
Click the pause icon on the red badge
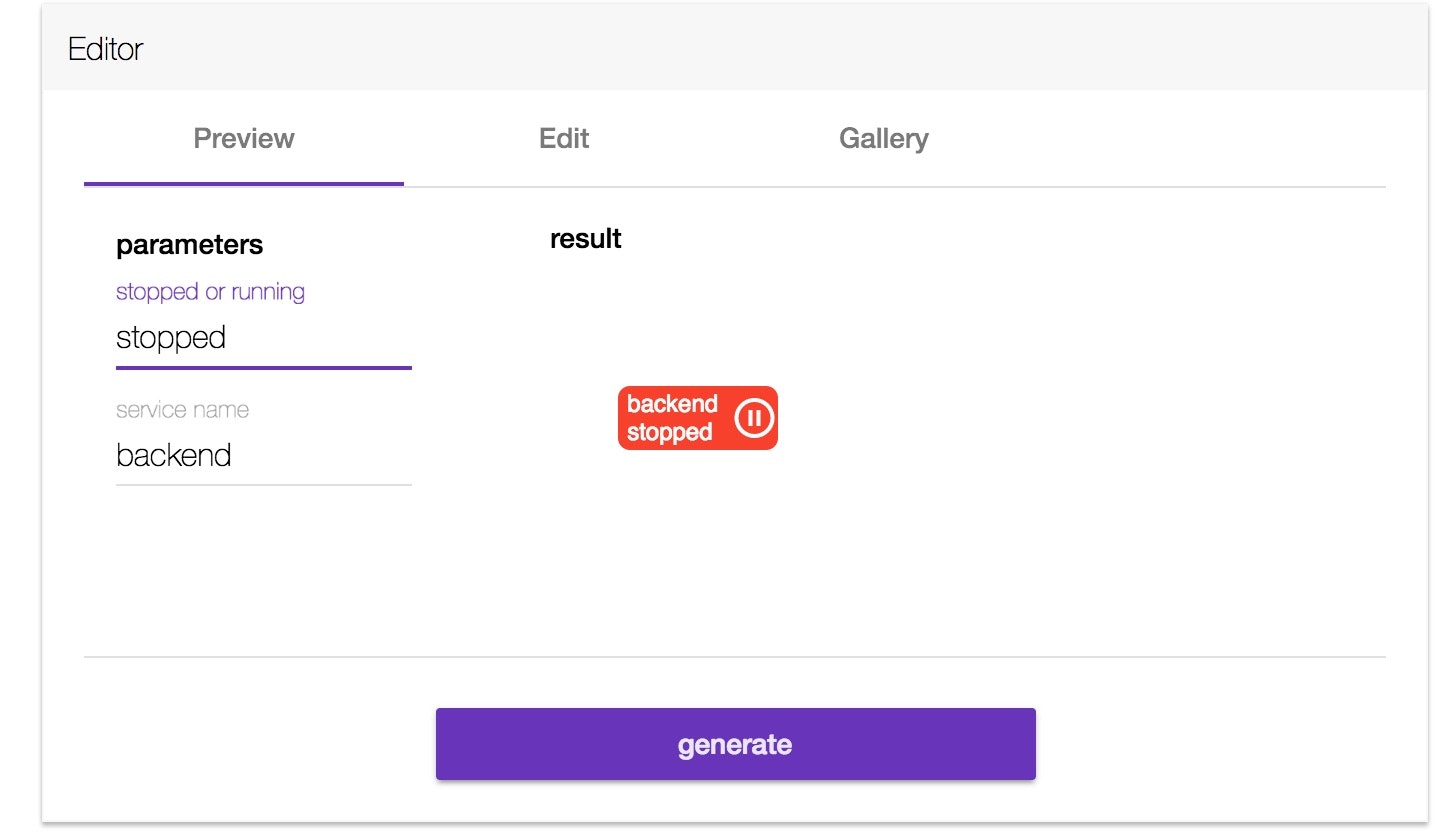(756, 418)
